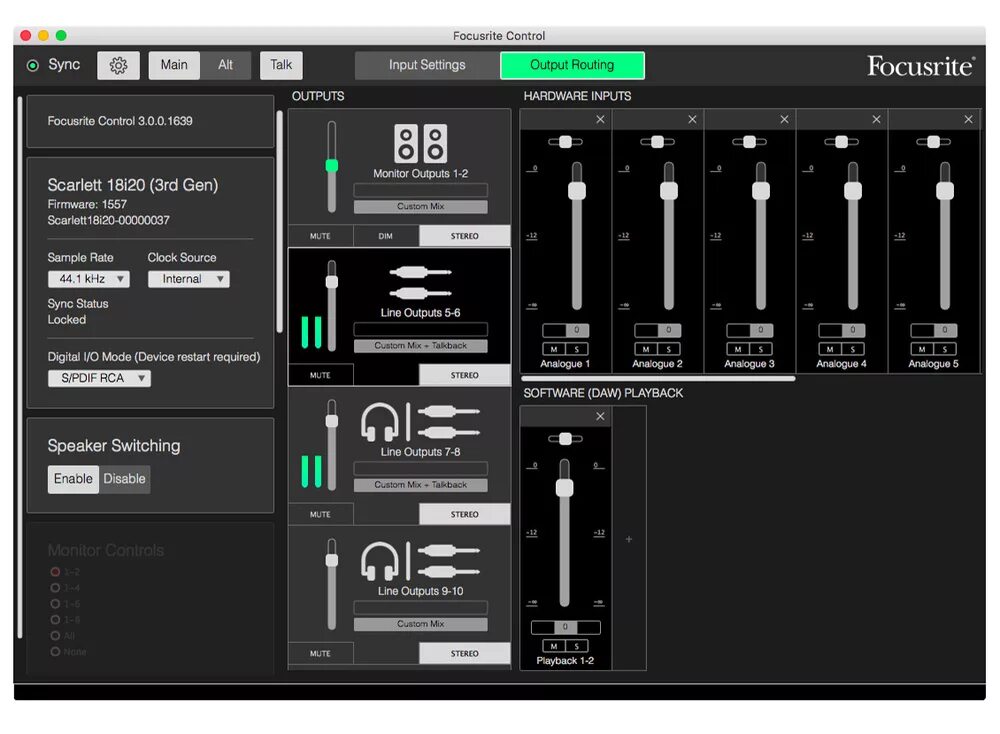This screenshot has height=734, width=1000.
Task: Click the Analogue 4 level value field
Action: 841,330
